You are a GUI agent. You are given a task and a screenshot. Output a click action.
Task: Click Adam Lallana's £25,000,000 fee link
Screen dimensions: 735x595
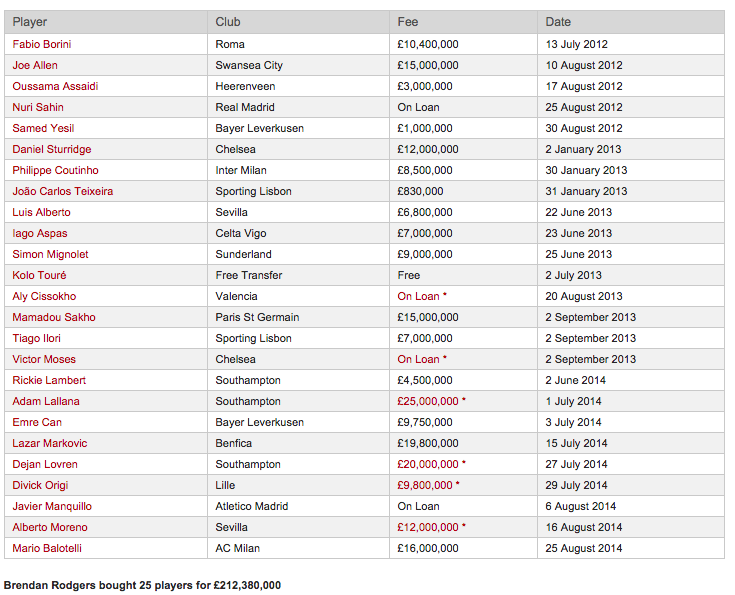(431, 401)
